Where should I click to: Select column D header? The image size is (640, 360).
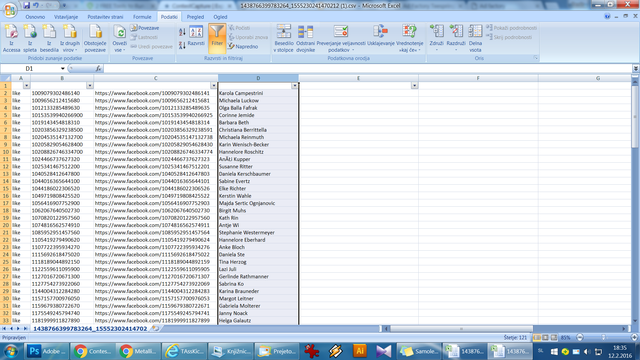pos(258,78)
